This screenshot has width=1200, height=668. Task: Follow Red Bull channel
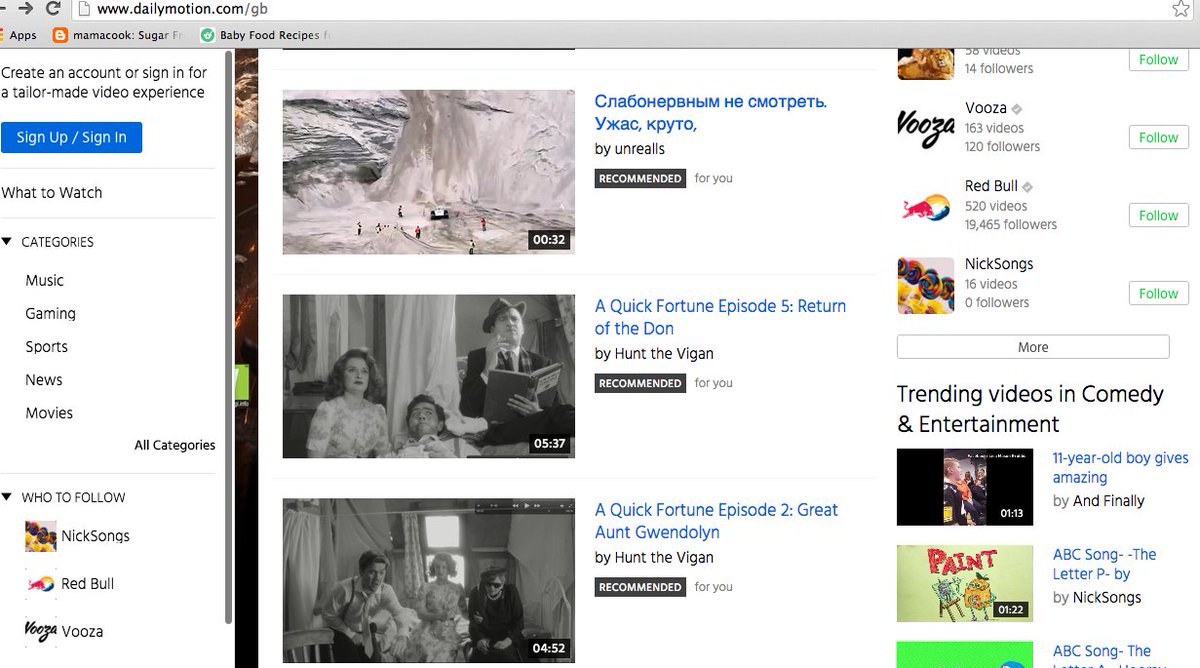tap(1157, 215)
